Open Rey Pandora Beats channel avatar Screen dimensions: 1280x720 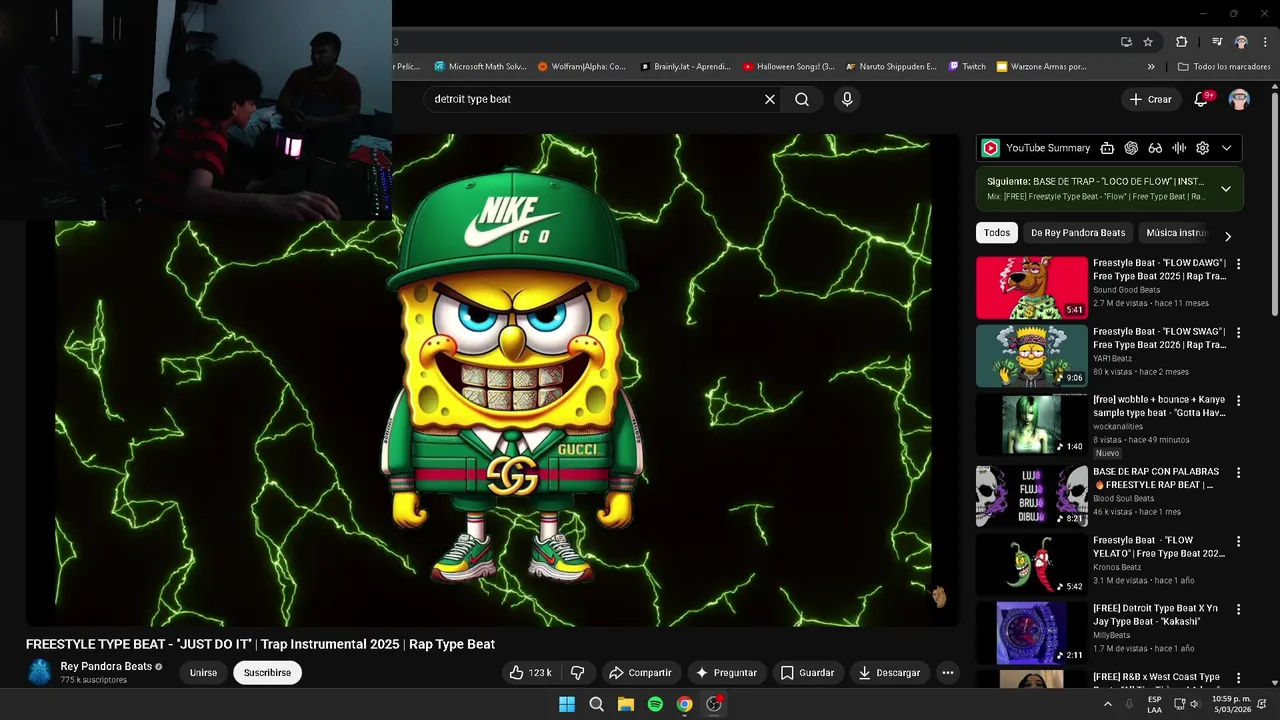39,672
